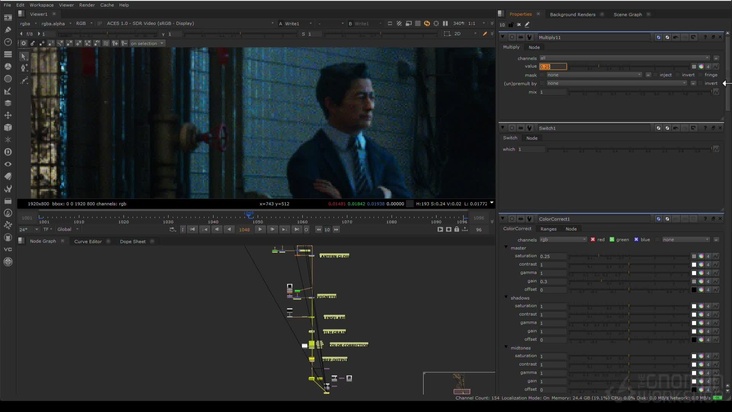732x412 pixels.
Task: Click the clear all panels icon in Properties
Action: pyautogui.click(x=519, y=24)
